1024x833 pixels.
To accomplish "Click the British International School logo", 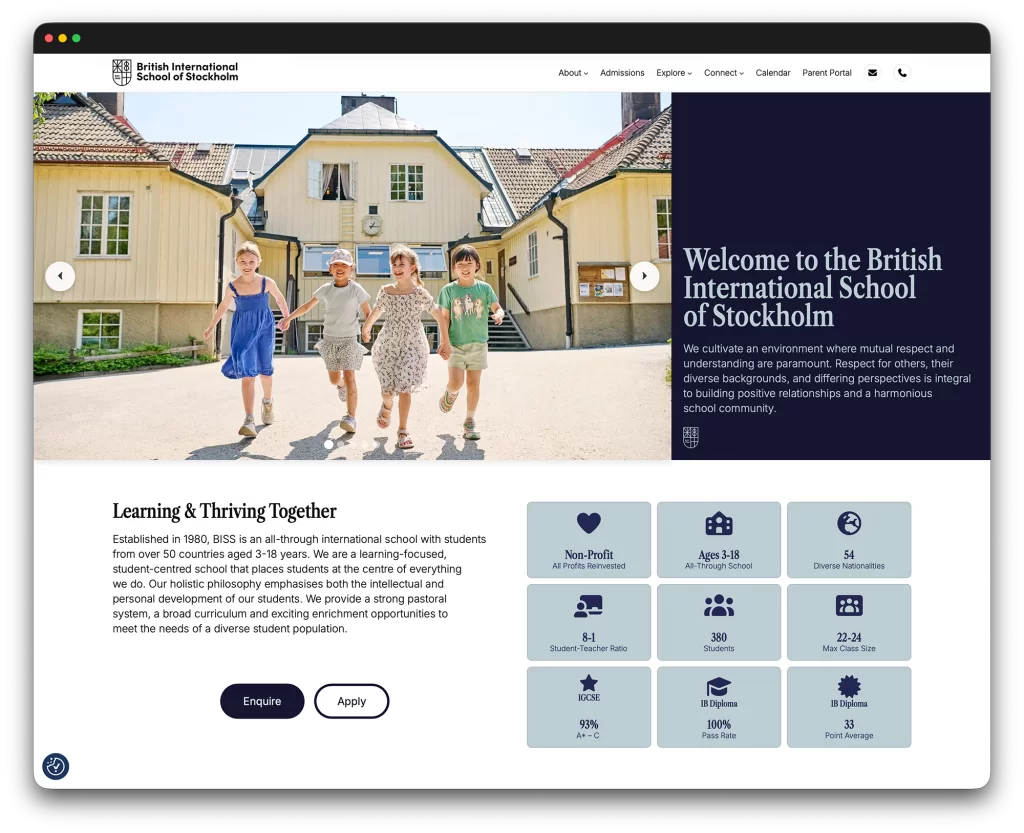I will [x=175, y=72].
